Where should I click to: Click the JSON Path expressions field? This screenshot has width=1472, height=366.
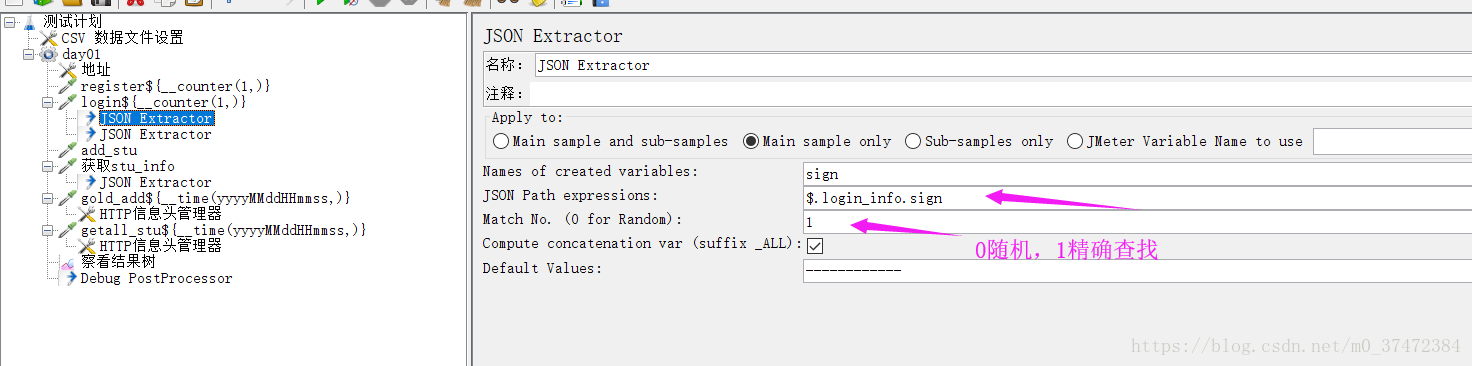[1137, 198]
